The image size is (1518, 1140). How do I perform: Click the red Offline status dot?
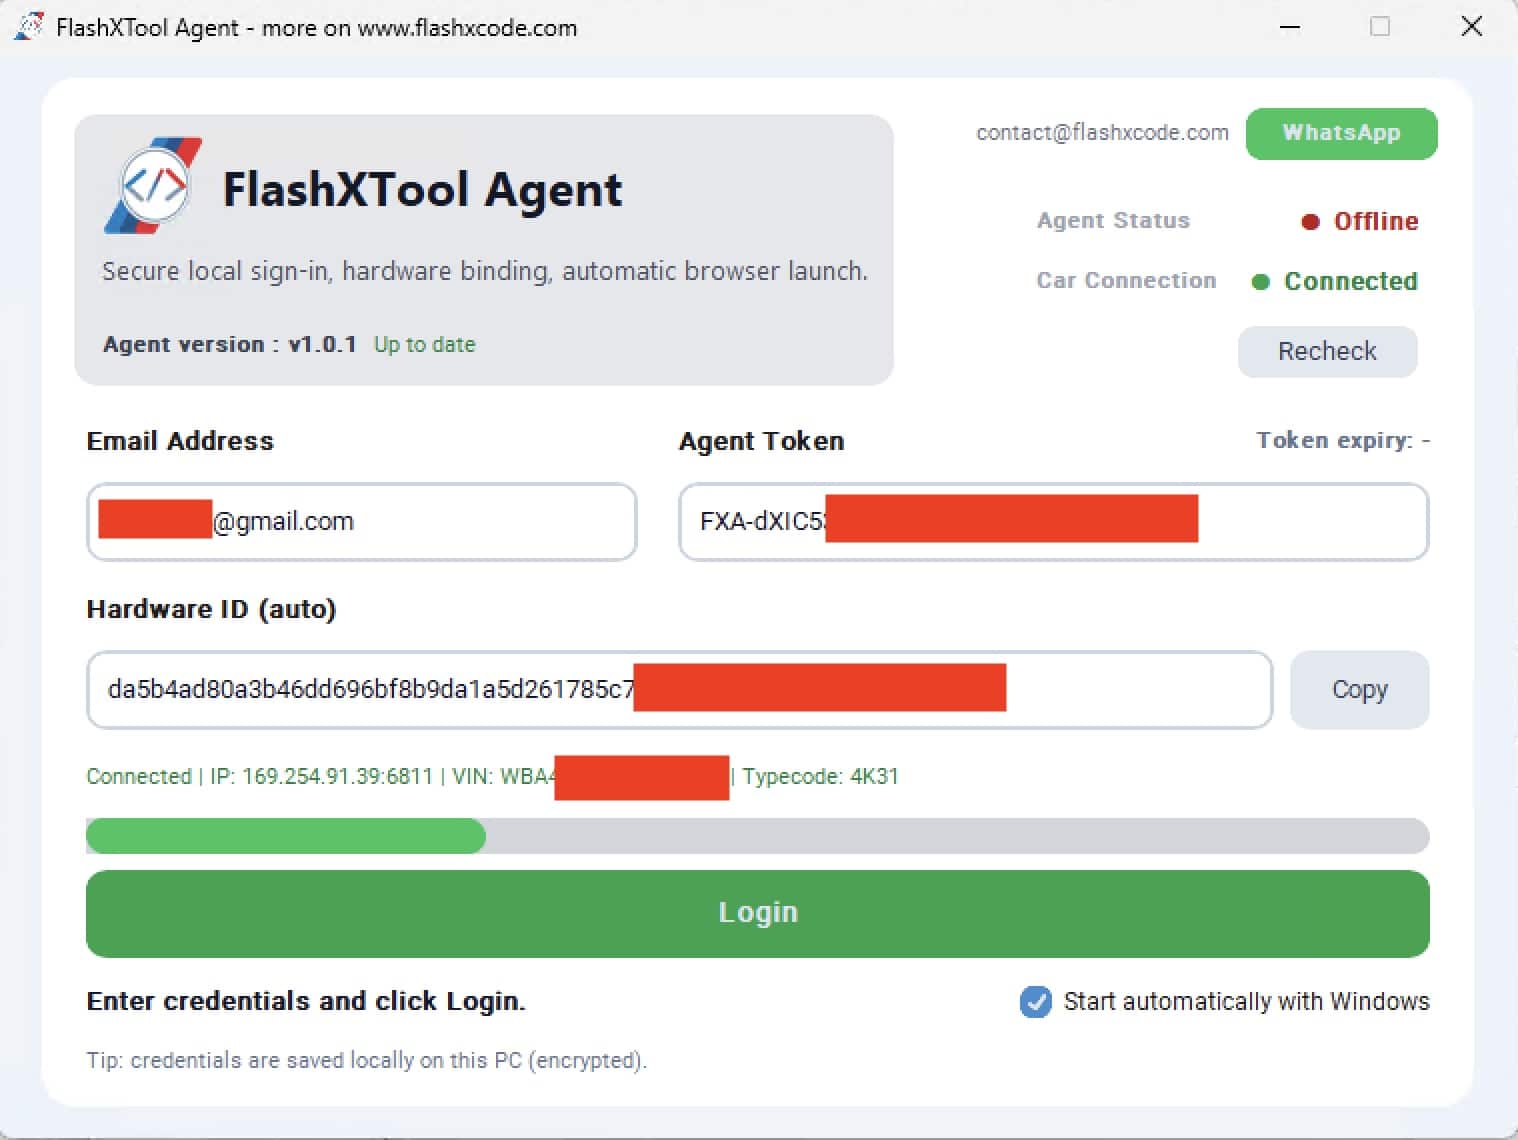click(x=1310, y=222)
